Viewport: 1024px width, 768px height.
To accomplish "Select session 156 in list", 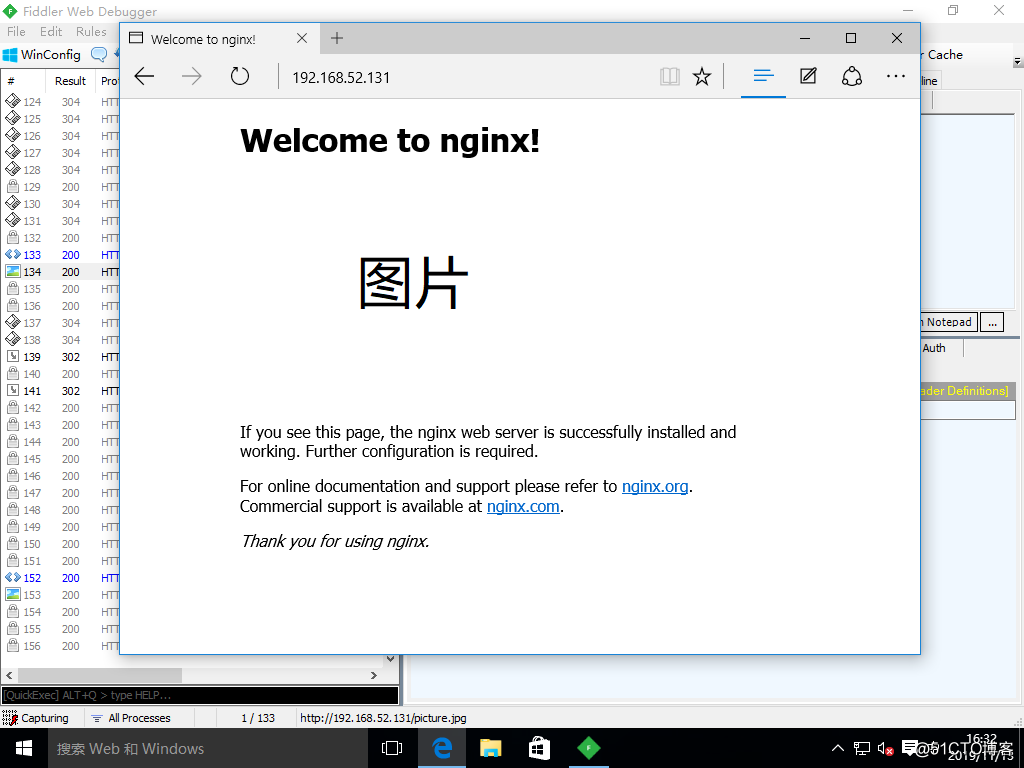I will coord(62,645).
